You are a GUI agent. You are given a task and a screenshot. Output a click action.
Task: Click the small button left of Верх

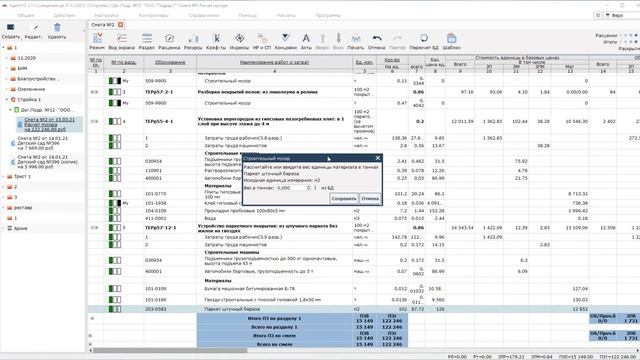pyautogui.click(x=598, y=15)
